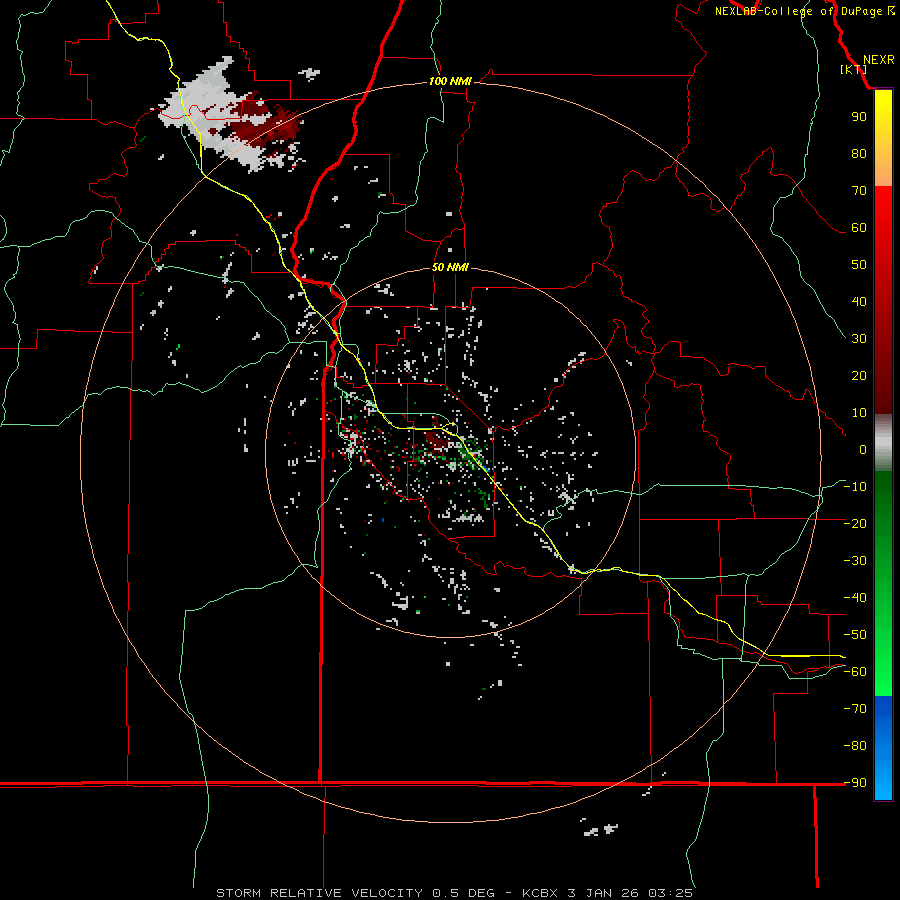Click the -20 value on velocity scale
This screenshot has height=900, width=900.
click(x=855, y=523)
